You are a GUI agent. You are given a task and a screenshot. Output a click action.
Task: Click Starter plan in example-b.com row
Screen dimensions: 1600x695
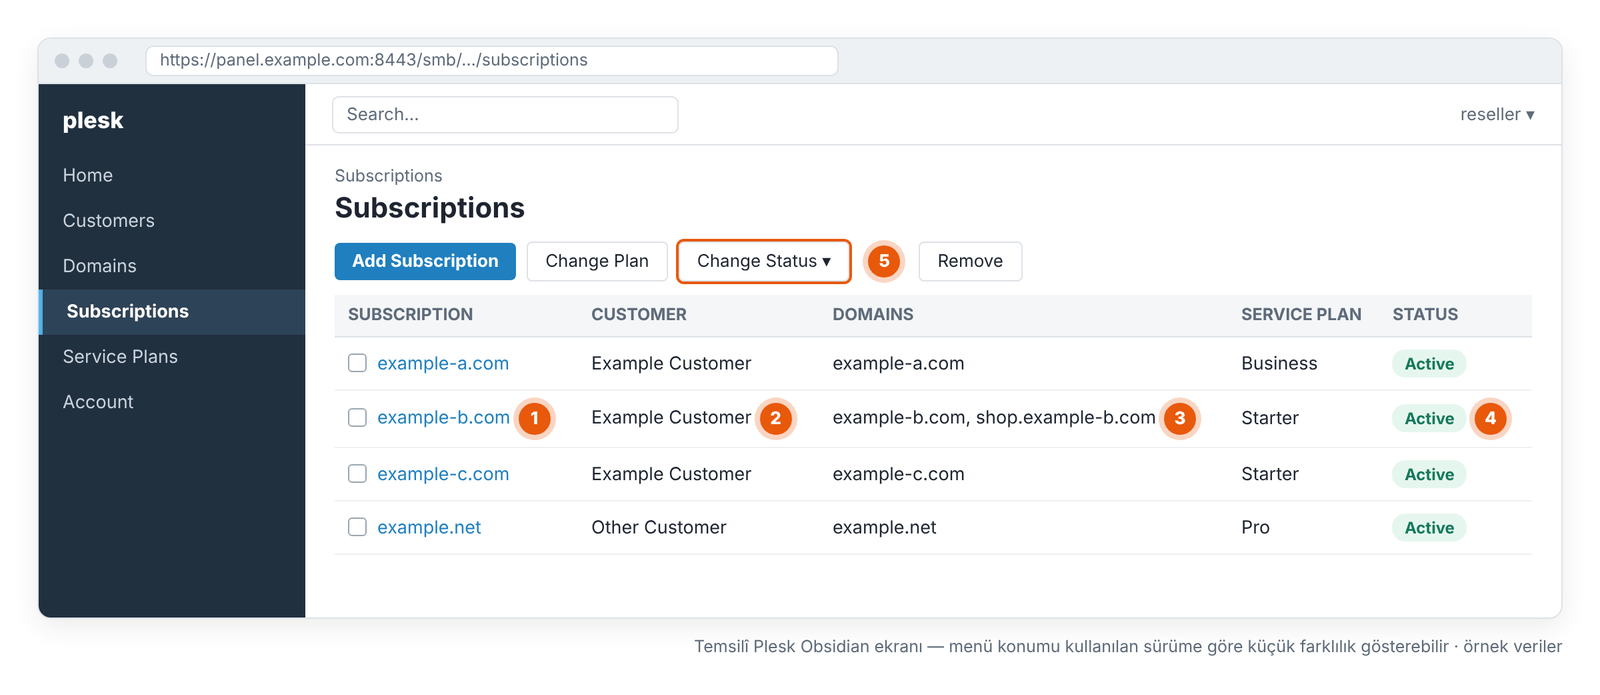pyautogui.click(x=1270, y=418)
